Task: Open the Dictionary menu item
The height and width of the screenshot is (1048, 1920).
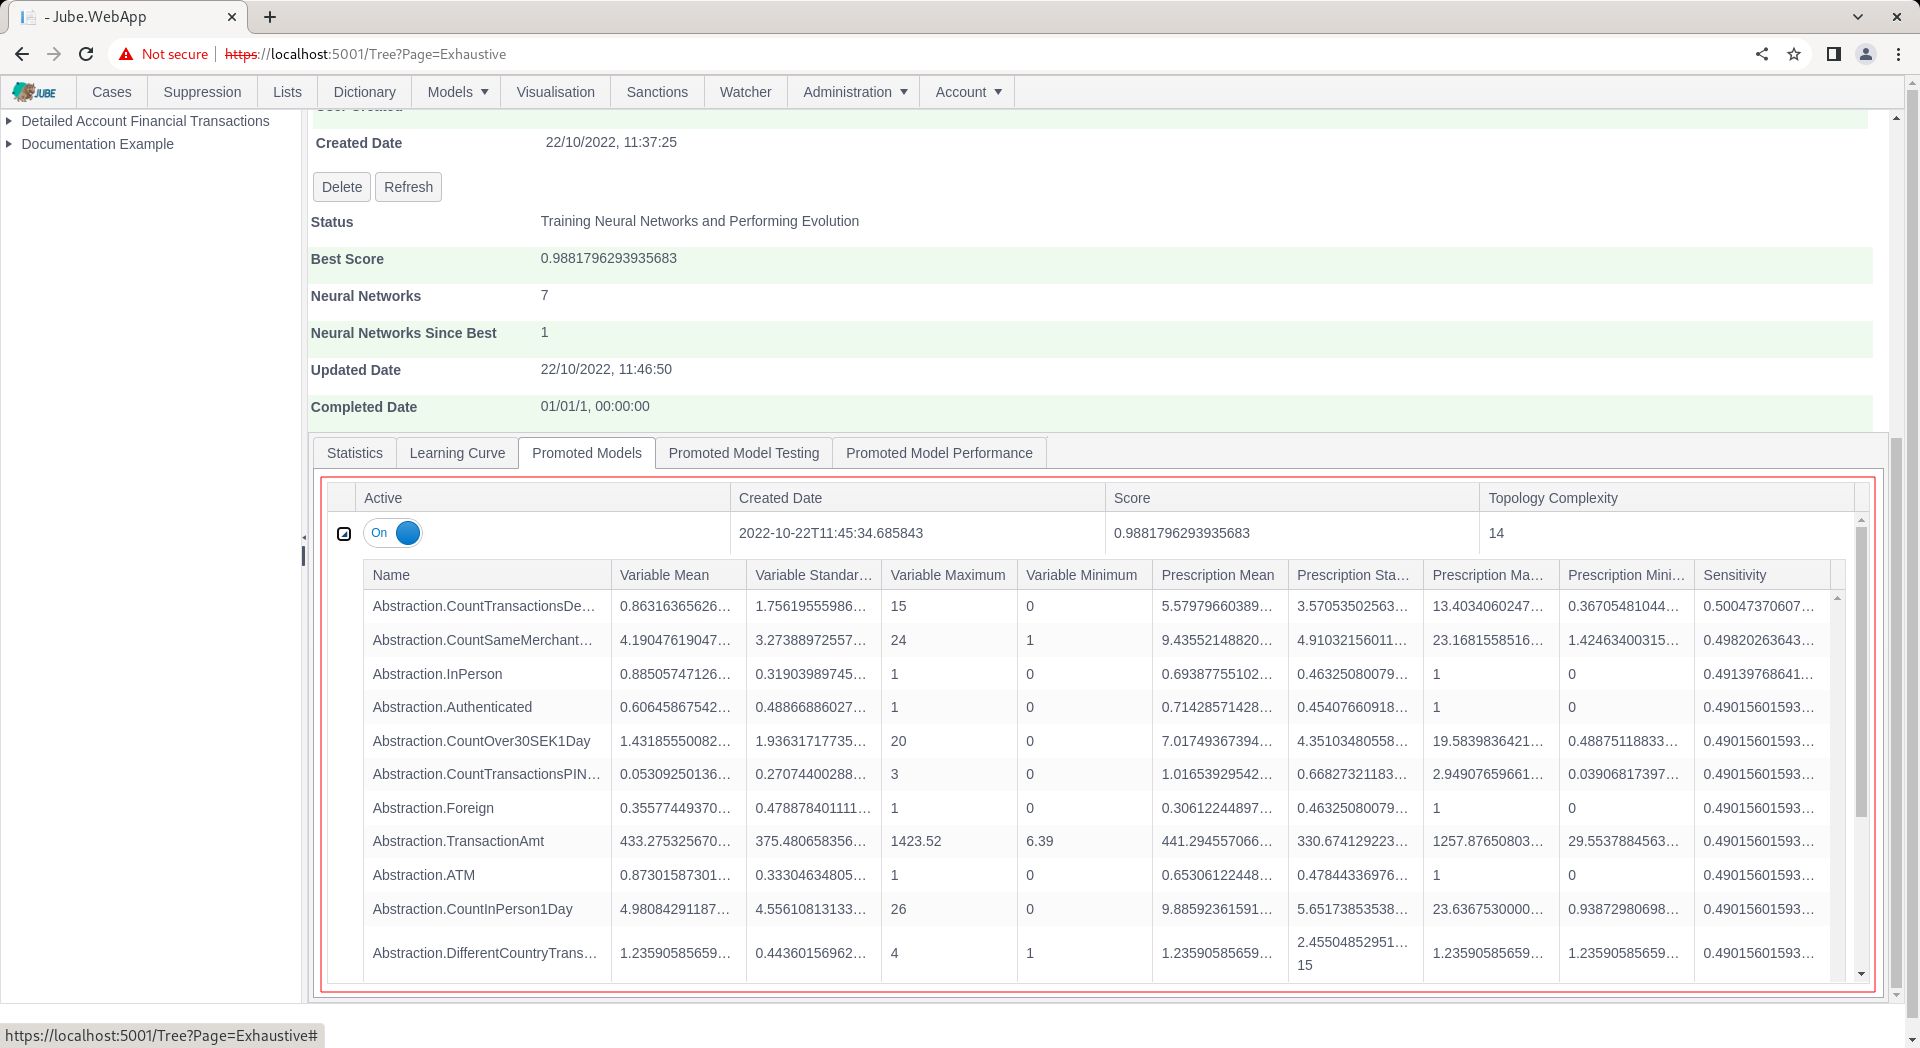Action: [364, 92]
